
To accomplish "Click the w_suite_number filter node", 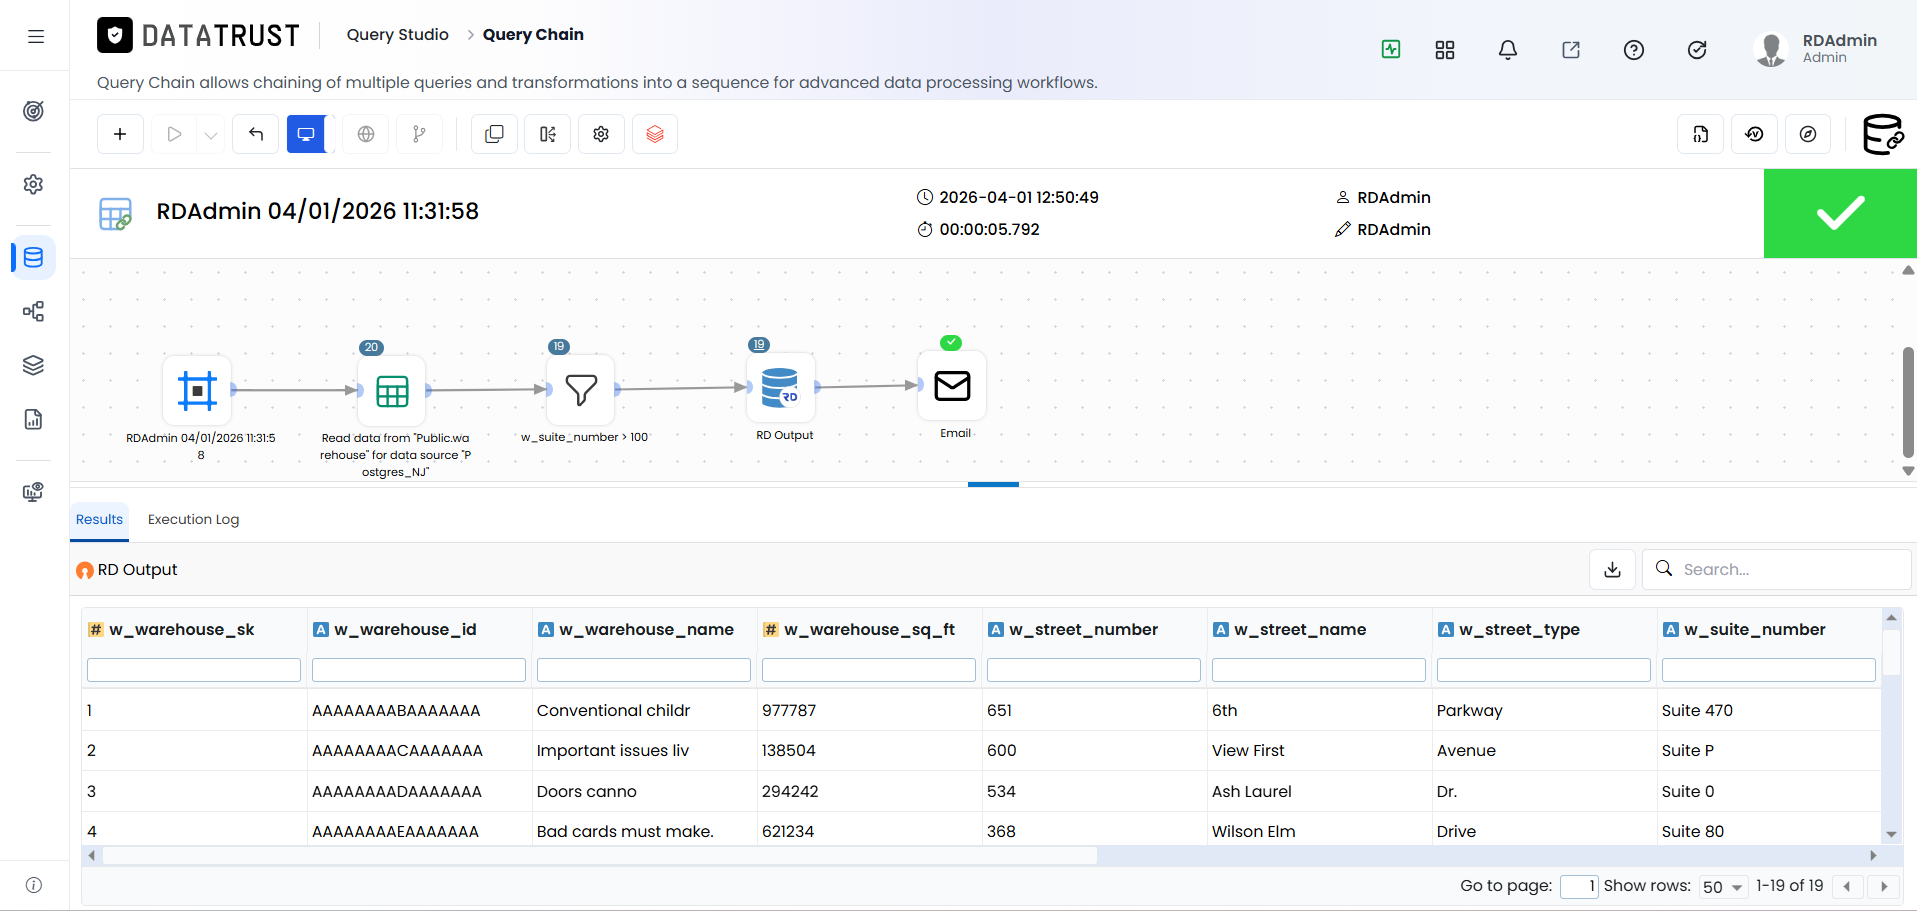I will (x=581, y=390).
